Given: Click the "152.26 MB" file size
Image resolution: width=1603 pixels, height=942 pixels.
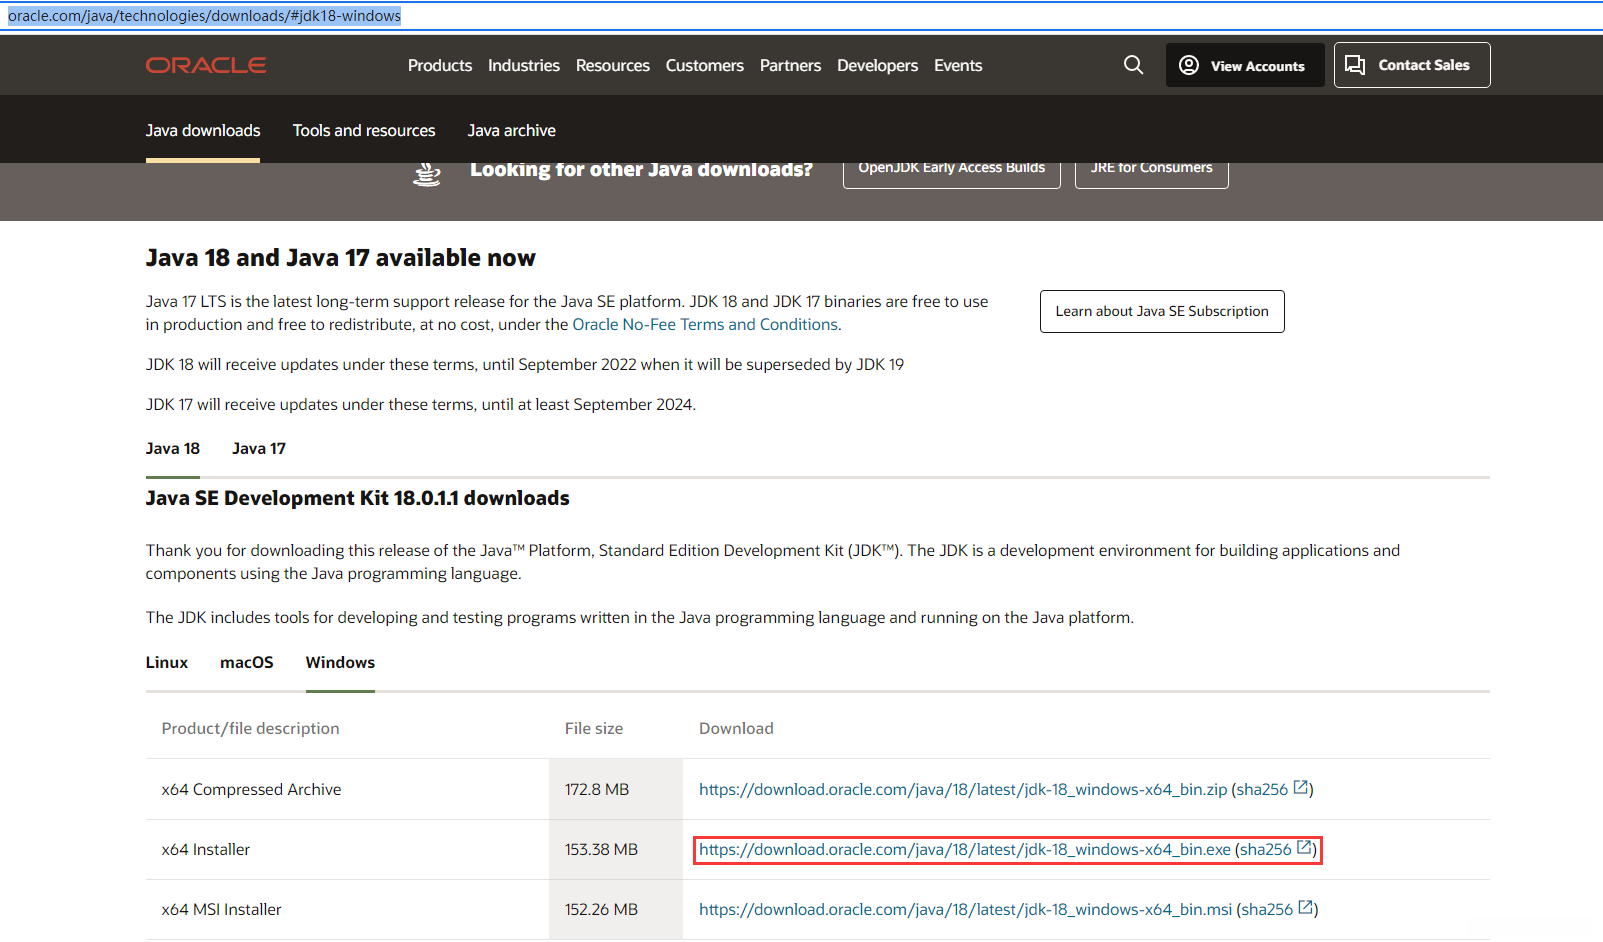Looking at the screenshot, I should [x=601, y=909].
